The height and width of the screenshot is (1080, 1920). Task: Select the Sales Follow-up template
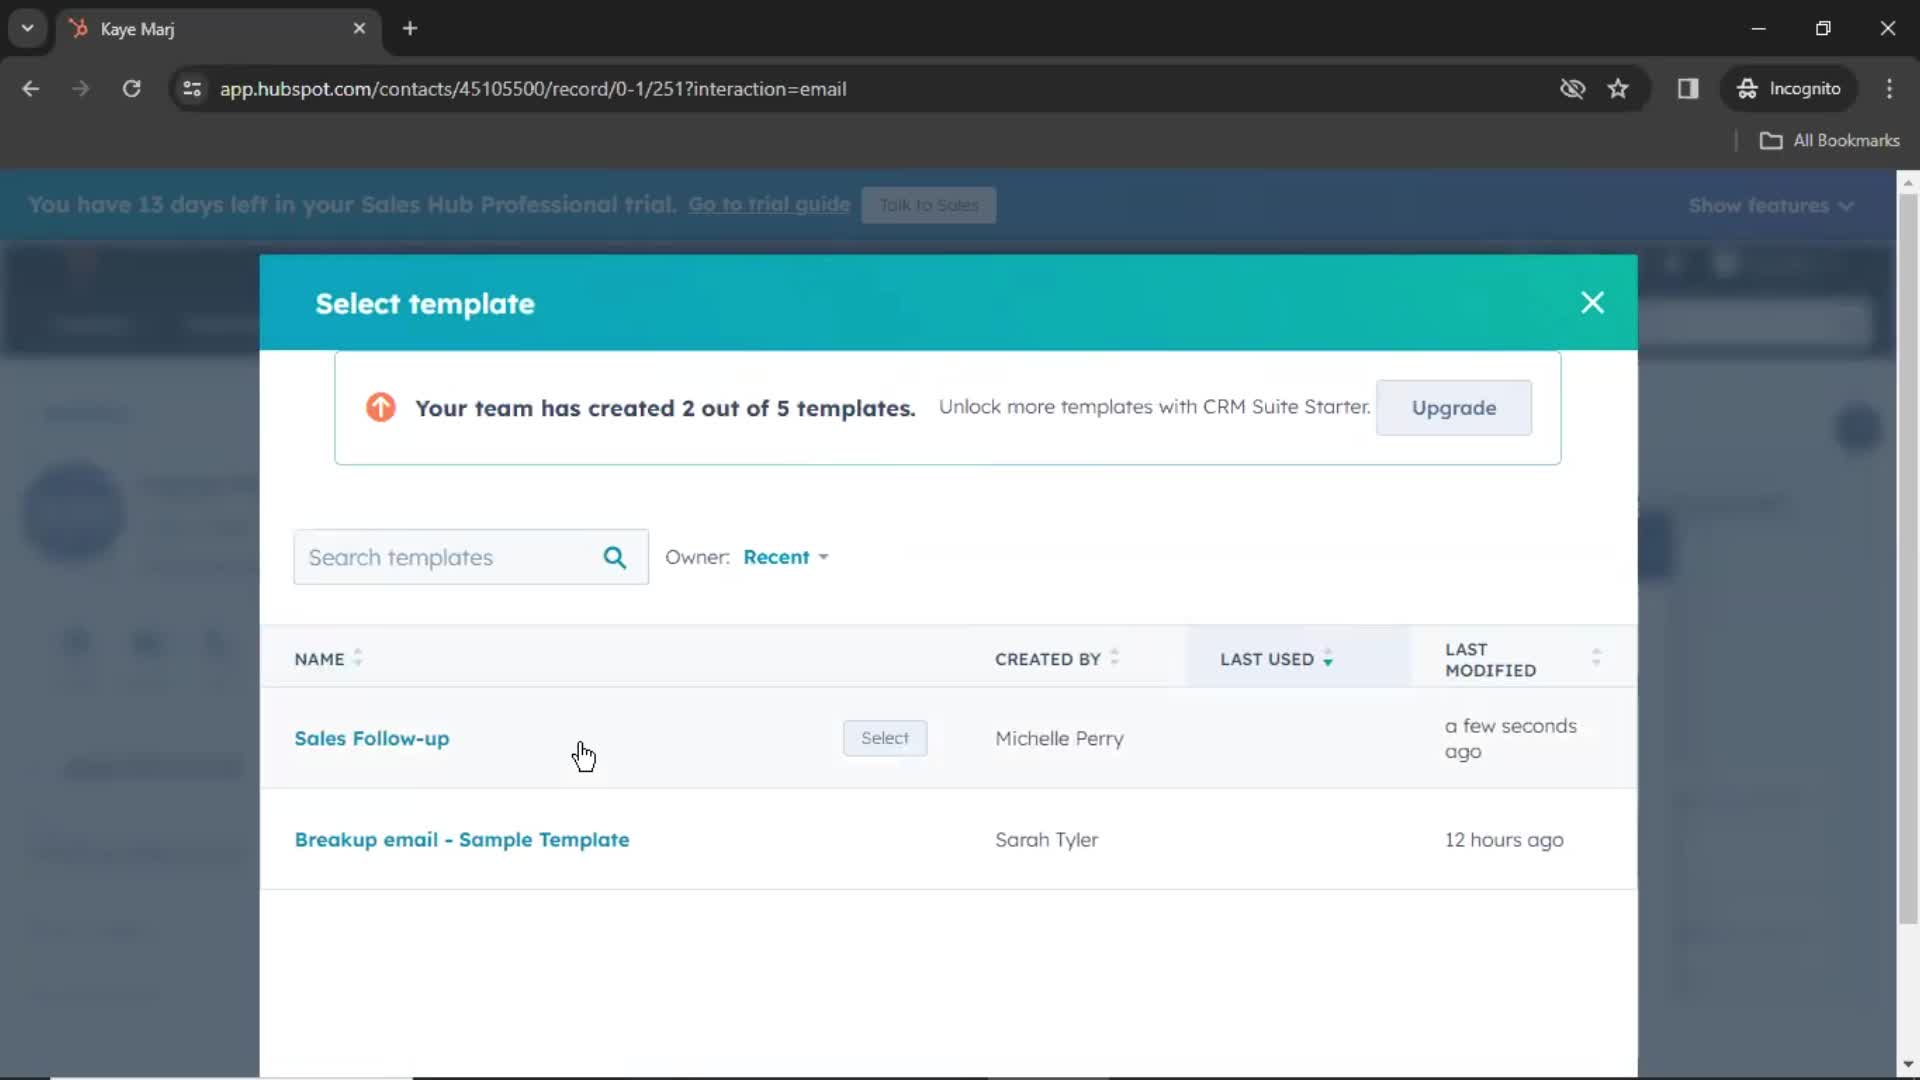(885, 737)
